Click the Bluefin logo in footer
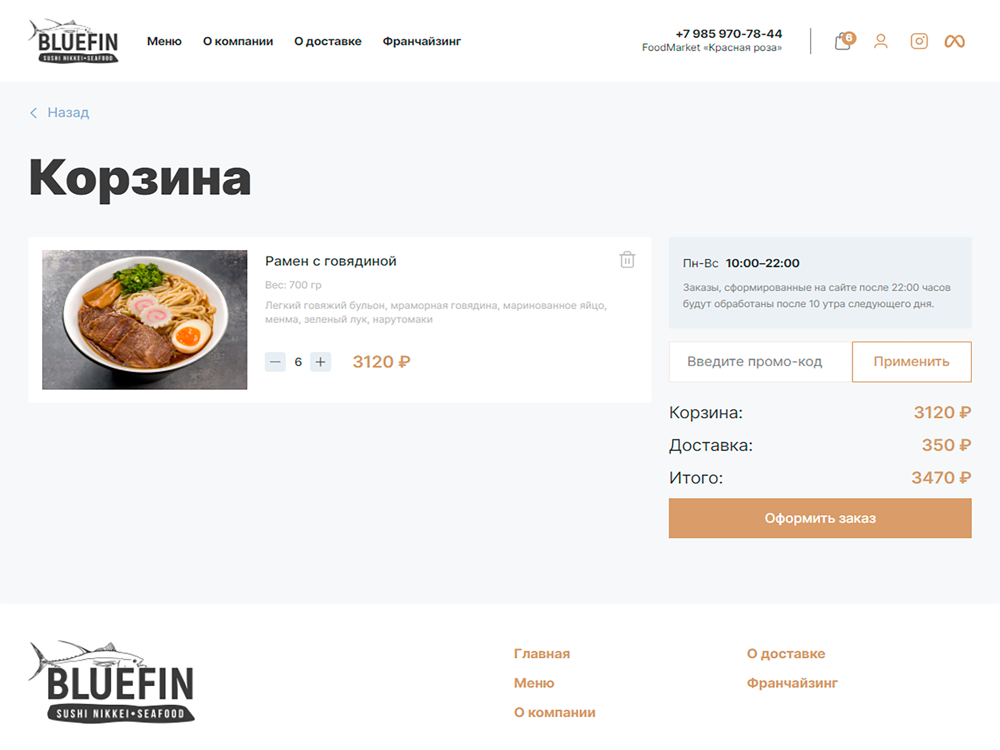The image size is (1000, 750). coord(112,681)
